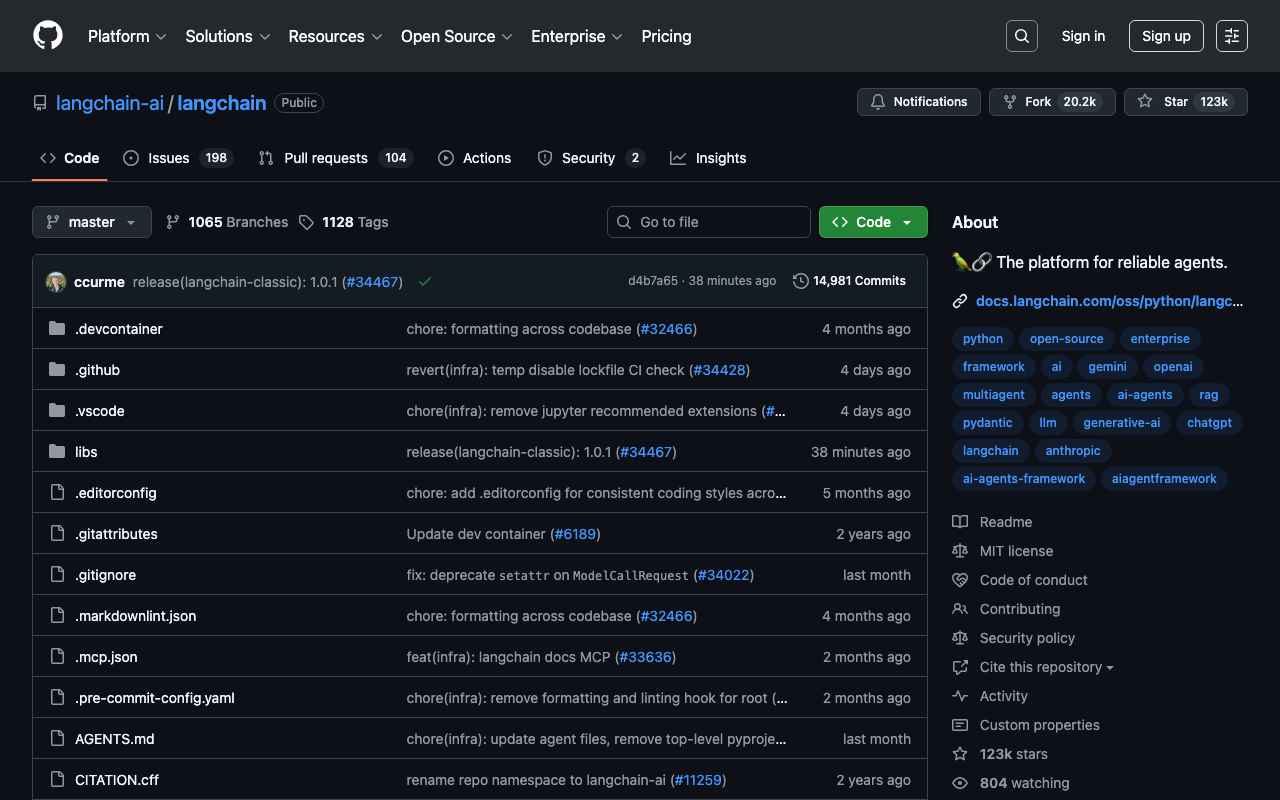Open appearance settings icon in header
This screenshot has width=1280, height=800.
pos(1232,36)
